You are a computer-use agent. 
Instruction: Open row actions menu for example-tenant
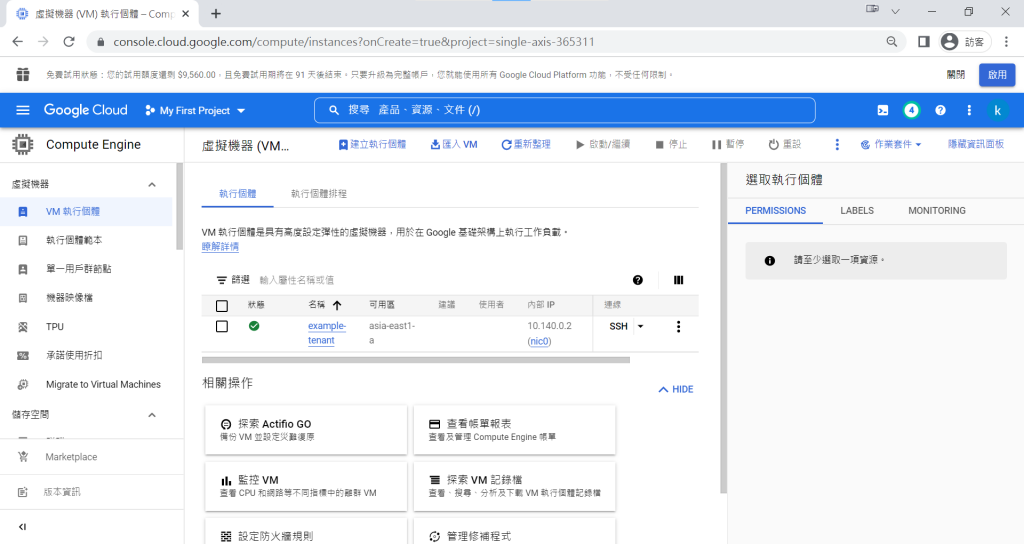(x=679, y=327)
